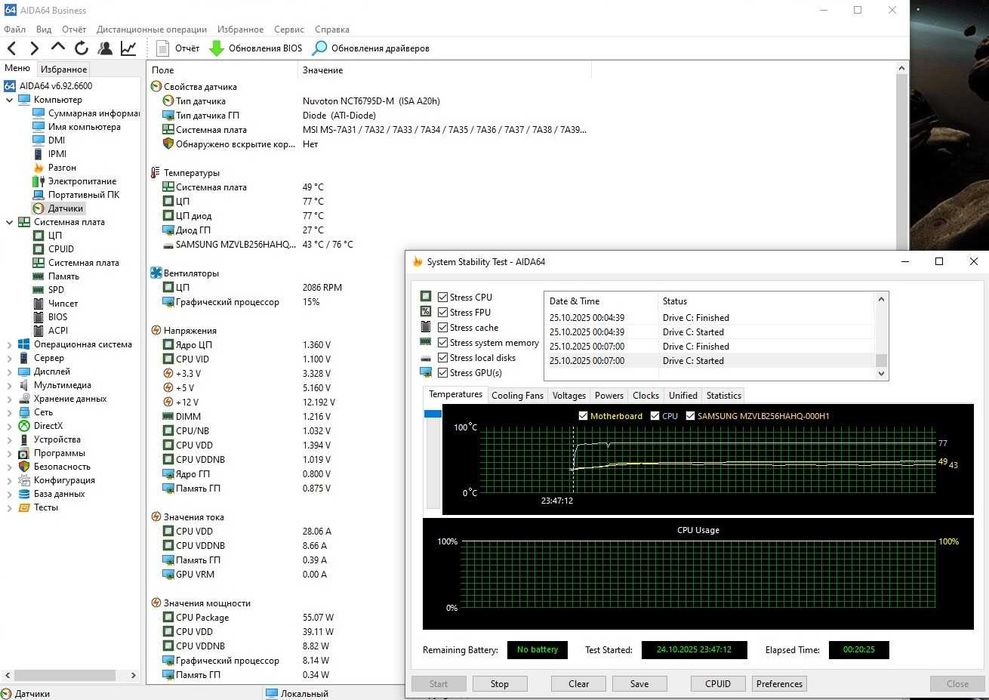Expand the Тесты tree node
Screen dimensions: 989x700
[x=9, y=507]
